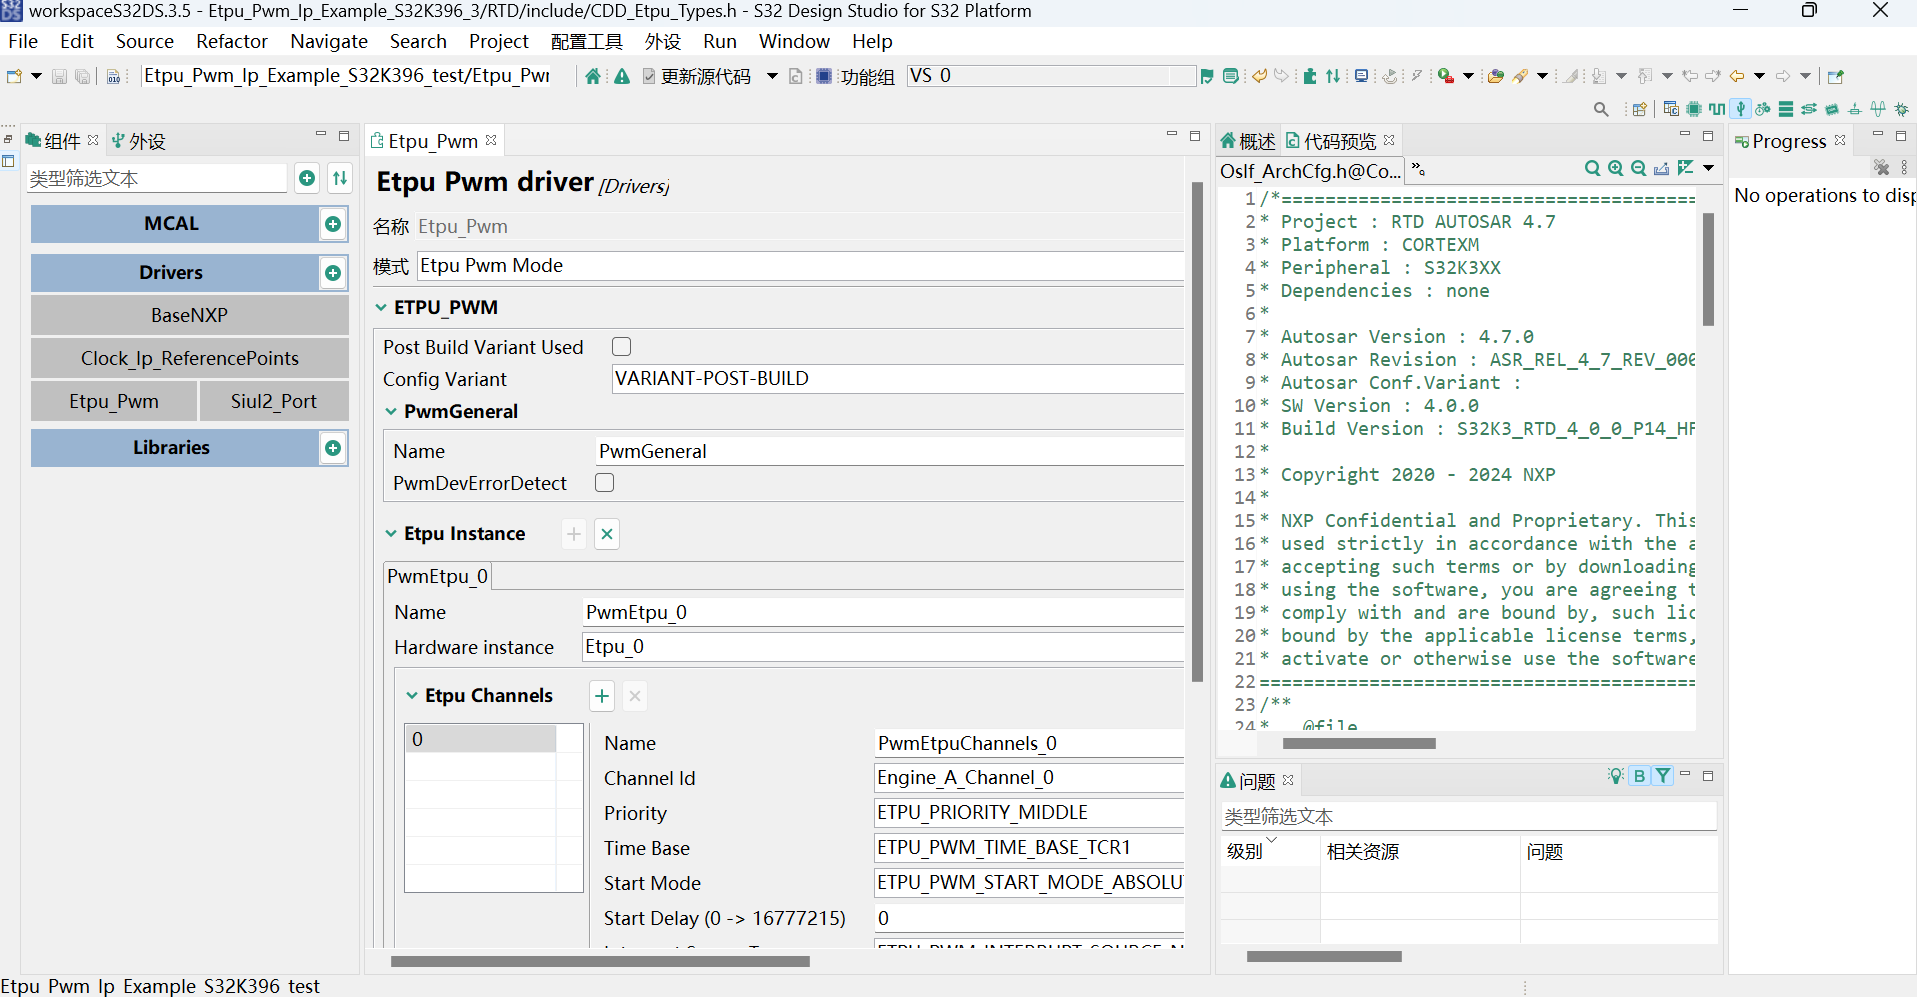Click the green warning triangle icon
1917x997 pixels.
click(x=622, y=76)
